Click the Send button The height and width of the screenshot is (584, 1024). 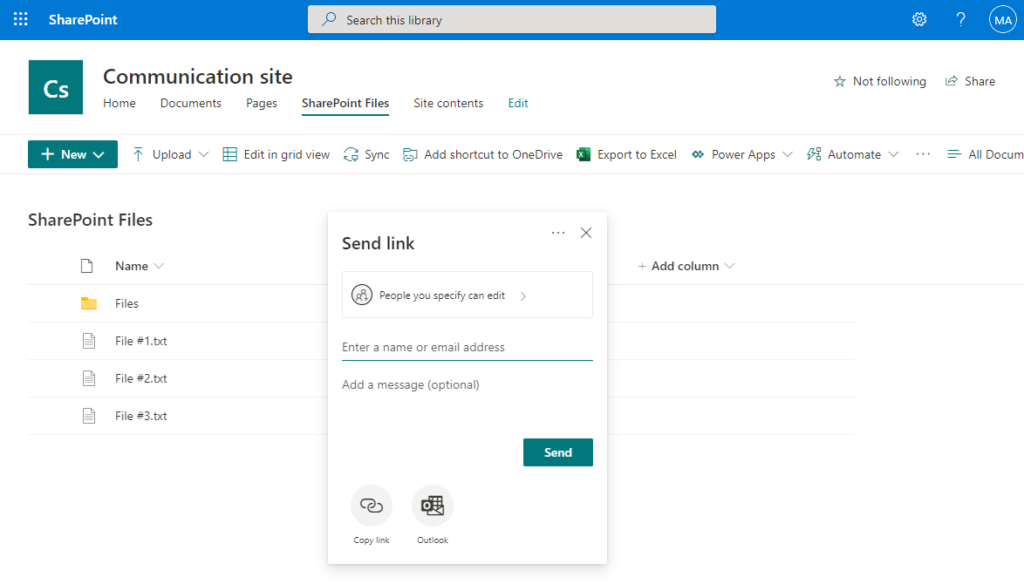(558, 452)
